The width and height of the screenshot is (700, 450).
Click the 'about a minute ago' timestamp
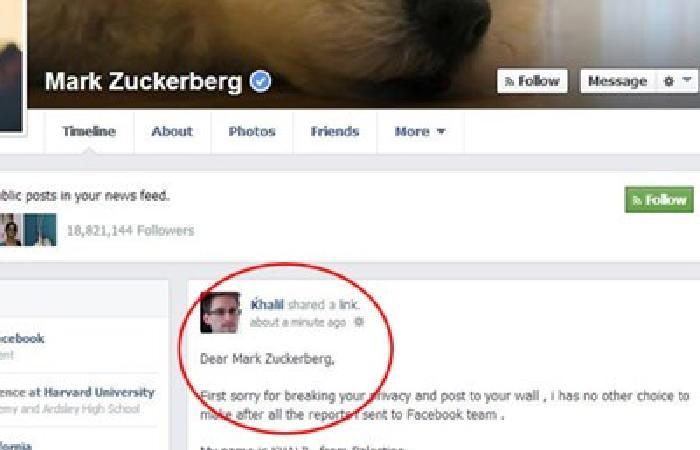(x=298, y=322)
